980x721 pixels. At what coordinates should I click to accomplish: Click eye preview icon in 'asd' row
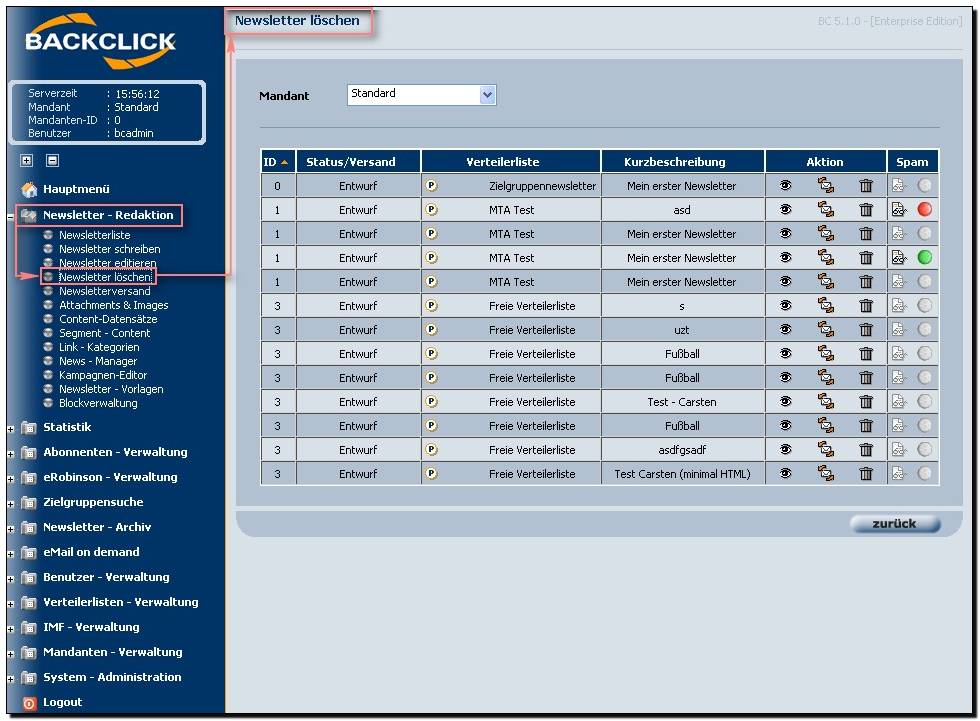(x=786, y=209)
